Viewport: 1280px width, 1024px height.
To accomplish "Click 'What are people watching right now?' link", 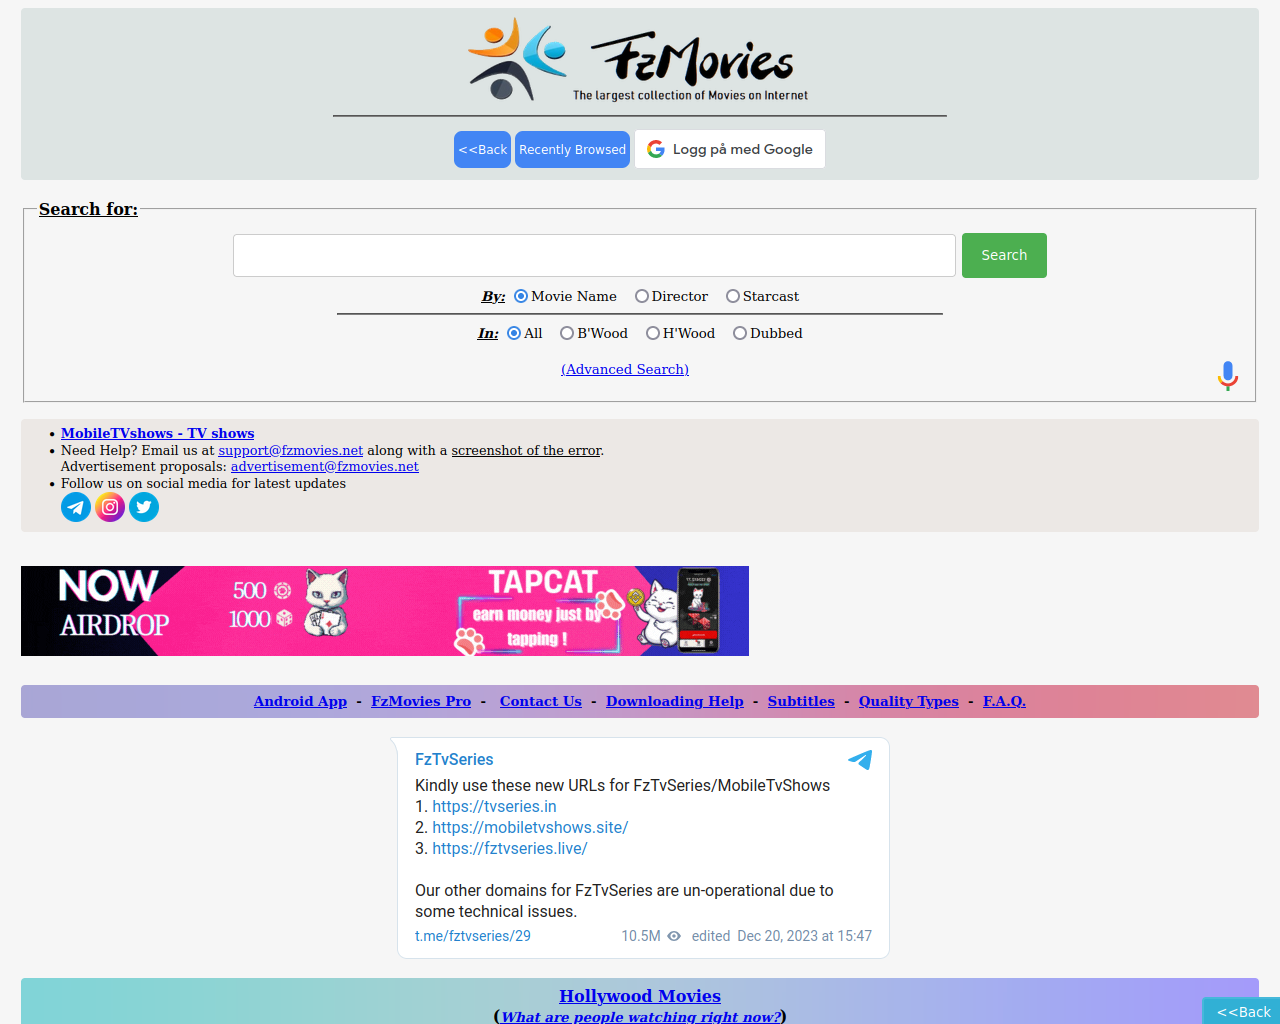I will (x=641, y=1016).
